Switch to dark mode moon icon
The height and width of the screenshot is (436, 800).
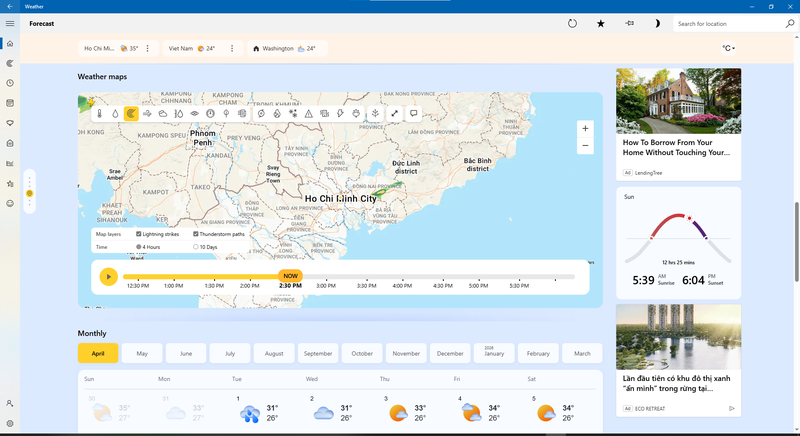657,23
